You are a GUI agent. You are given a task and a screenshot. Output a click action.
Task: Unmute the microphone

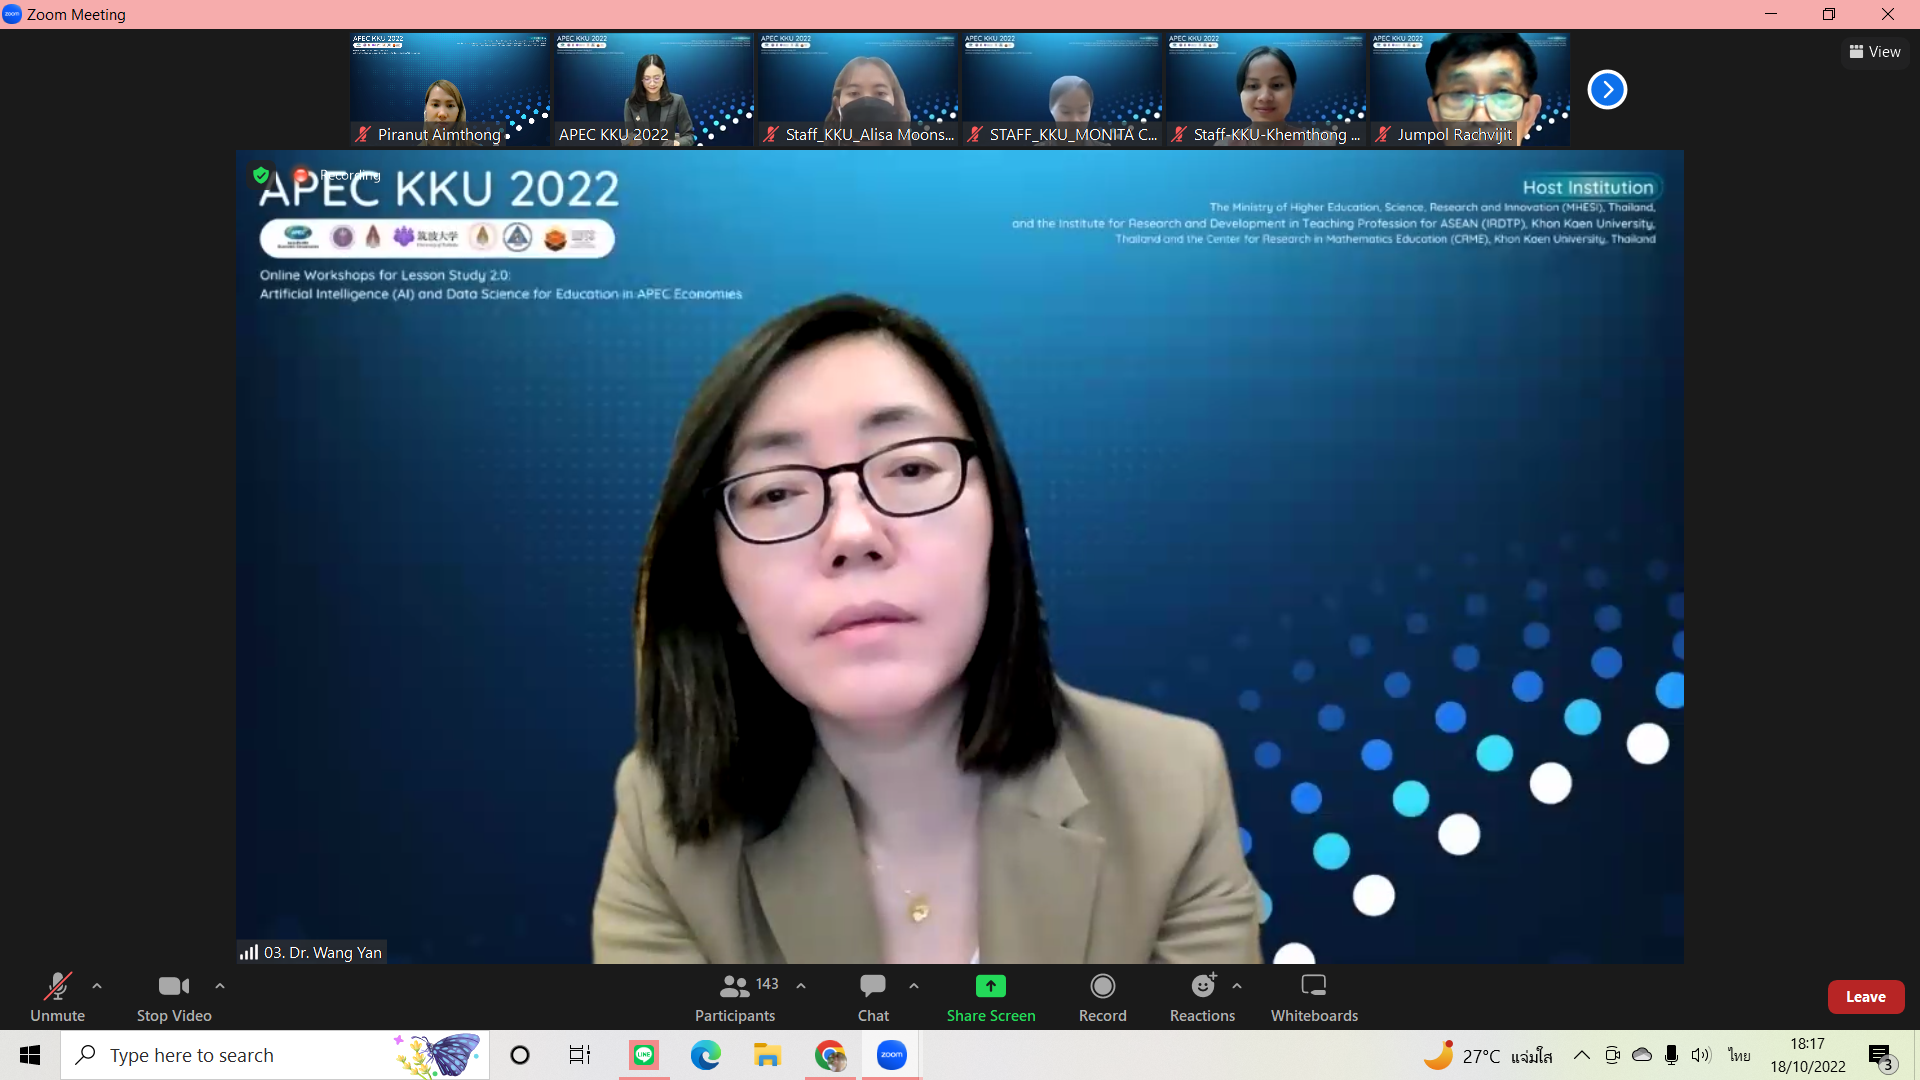(x=57, y=997)
